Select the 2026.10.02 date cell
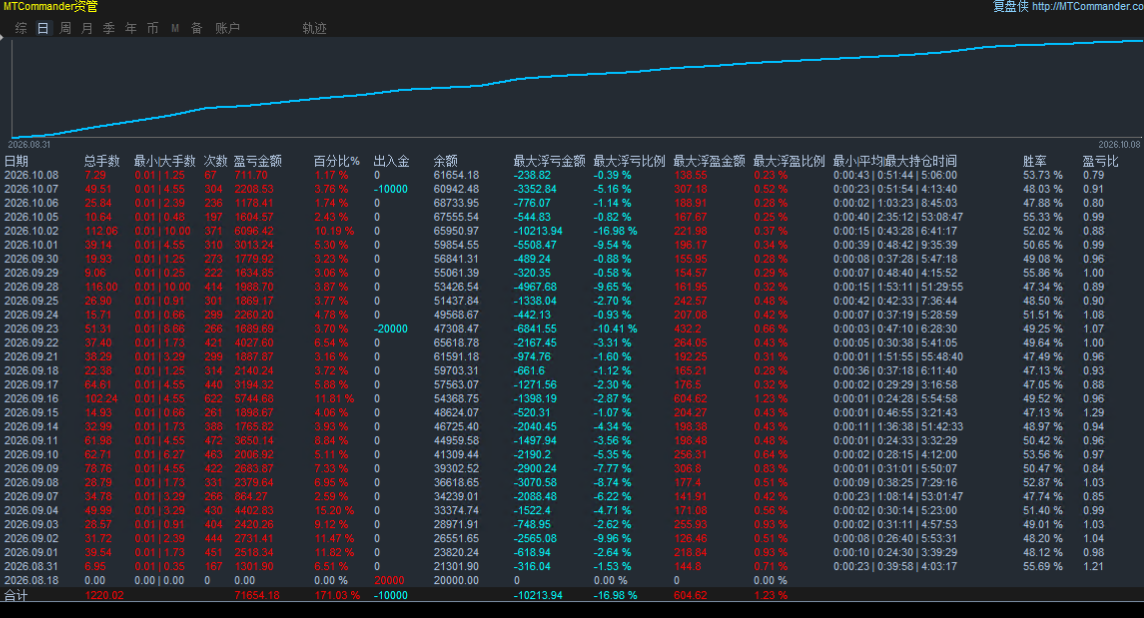1144x618 pixels. (x=31, y=231)
